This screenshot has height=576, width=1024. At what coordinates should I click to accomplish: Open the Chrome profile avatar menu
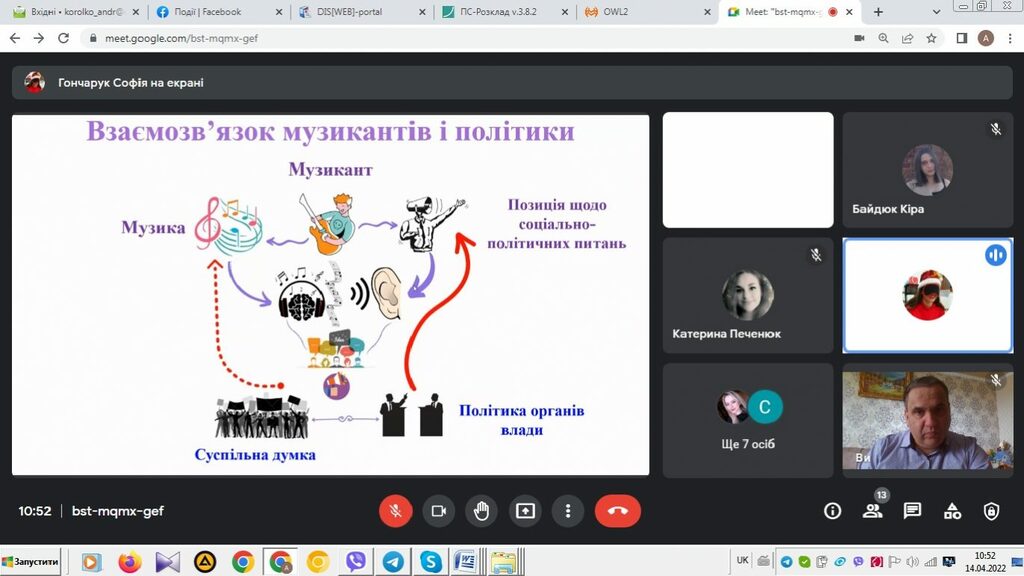(986, 38)
